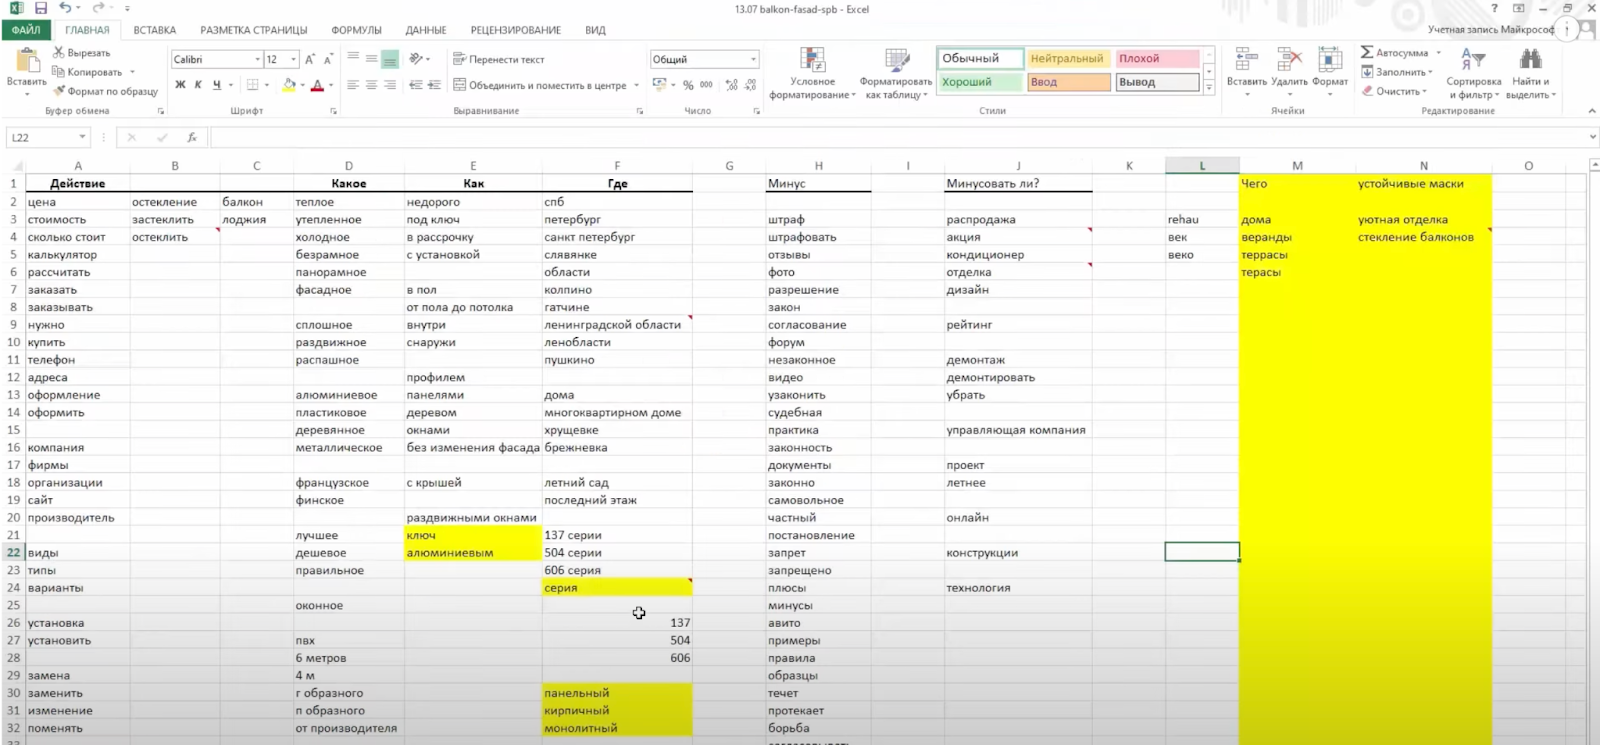Open the Calibri font name dropdown

[257, 59]
